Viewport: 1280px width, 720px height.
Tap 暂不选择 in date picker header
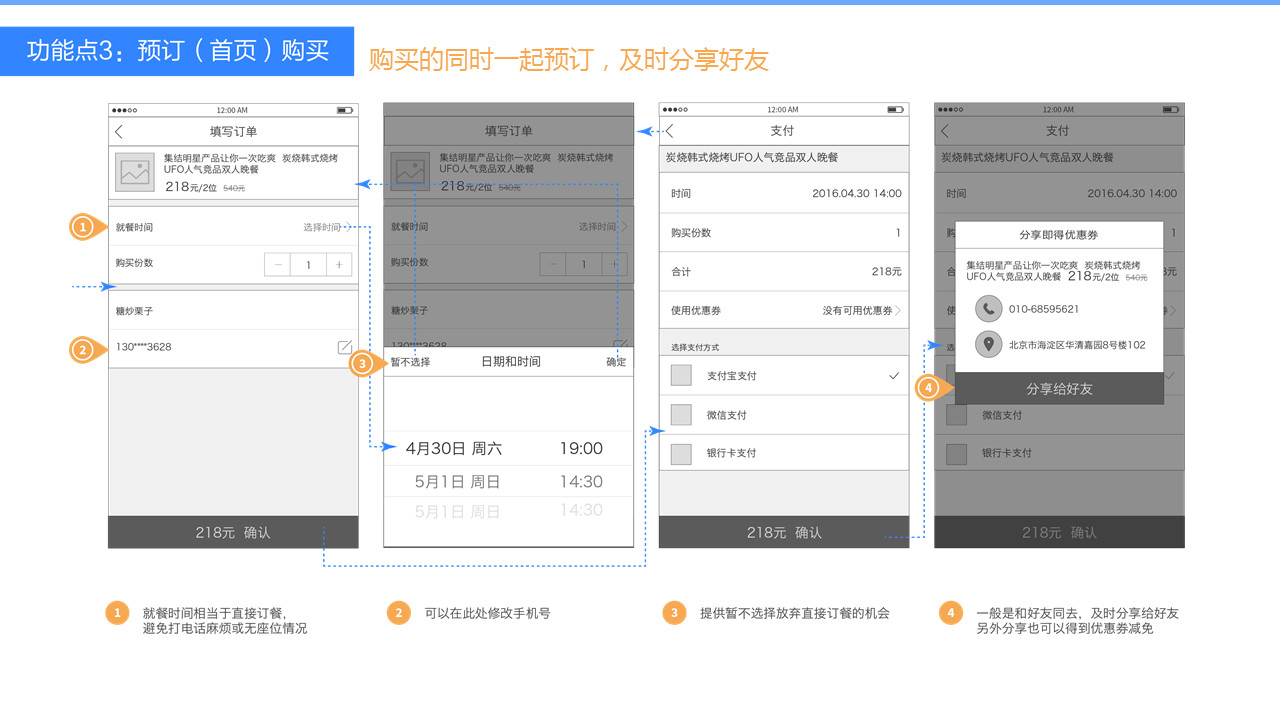tap(410, 362)
